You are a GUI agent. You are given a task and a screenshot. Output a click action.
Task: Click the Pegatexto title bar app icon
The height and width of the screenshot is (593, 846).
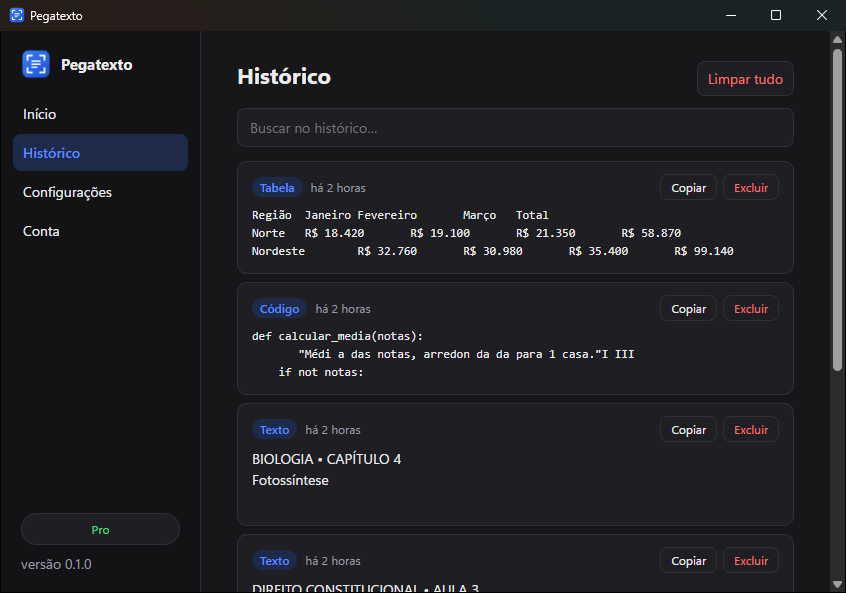17,15
